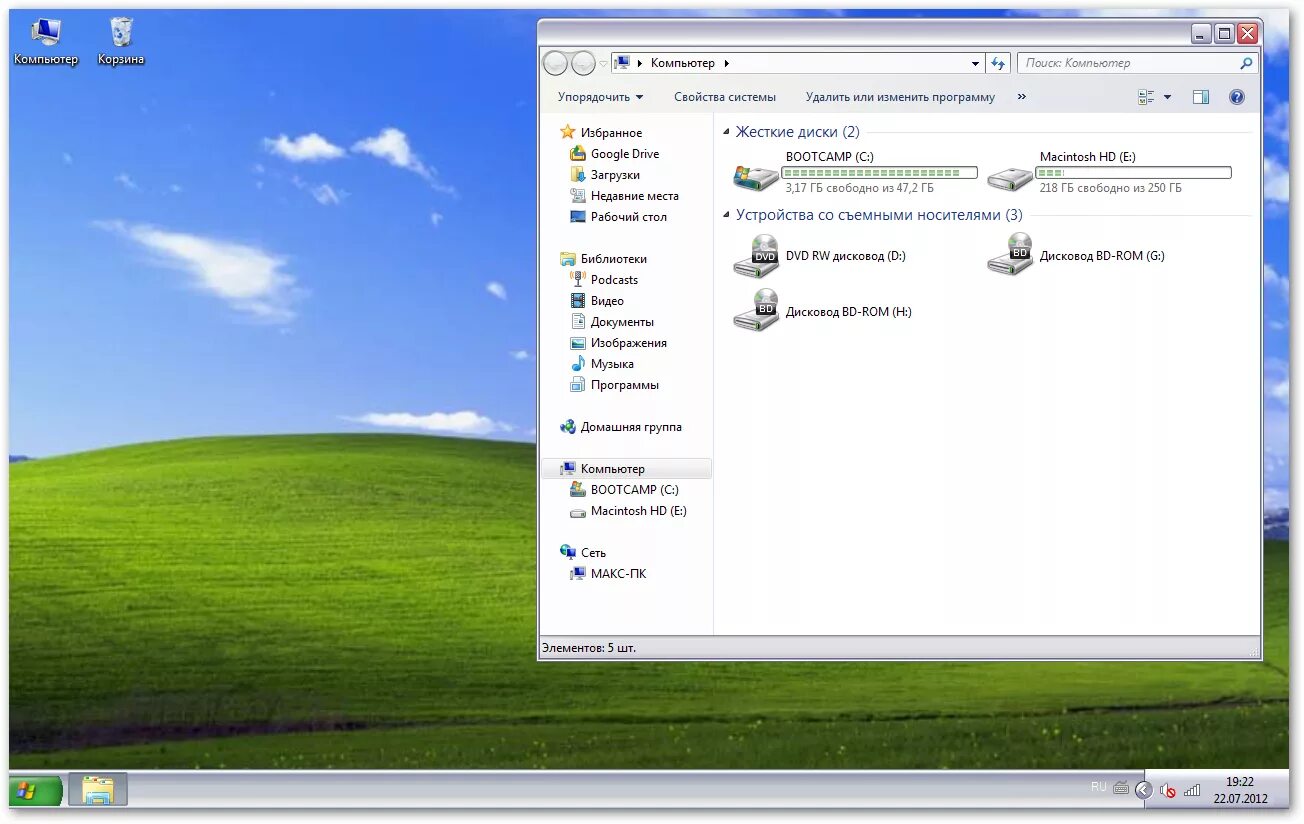Click text 218 ГБ свободно из 250 ГБ
The image size is (1304, 824).
pyautogui.click(x=1110, y=188)
